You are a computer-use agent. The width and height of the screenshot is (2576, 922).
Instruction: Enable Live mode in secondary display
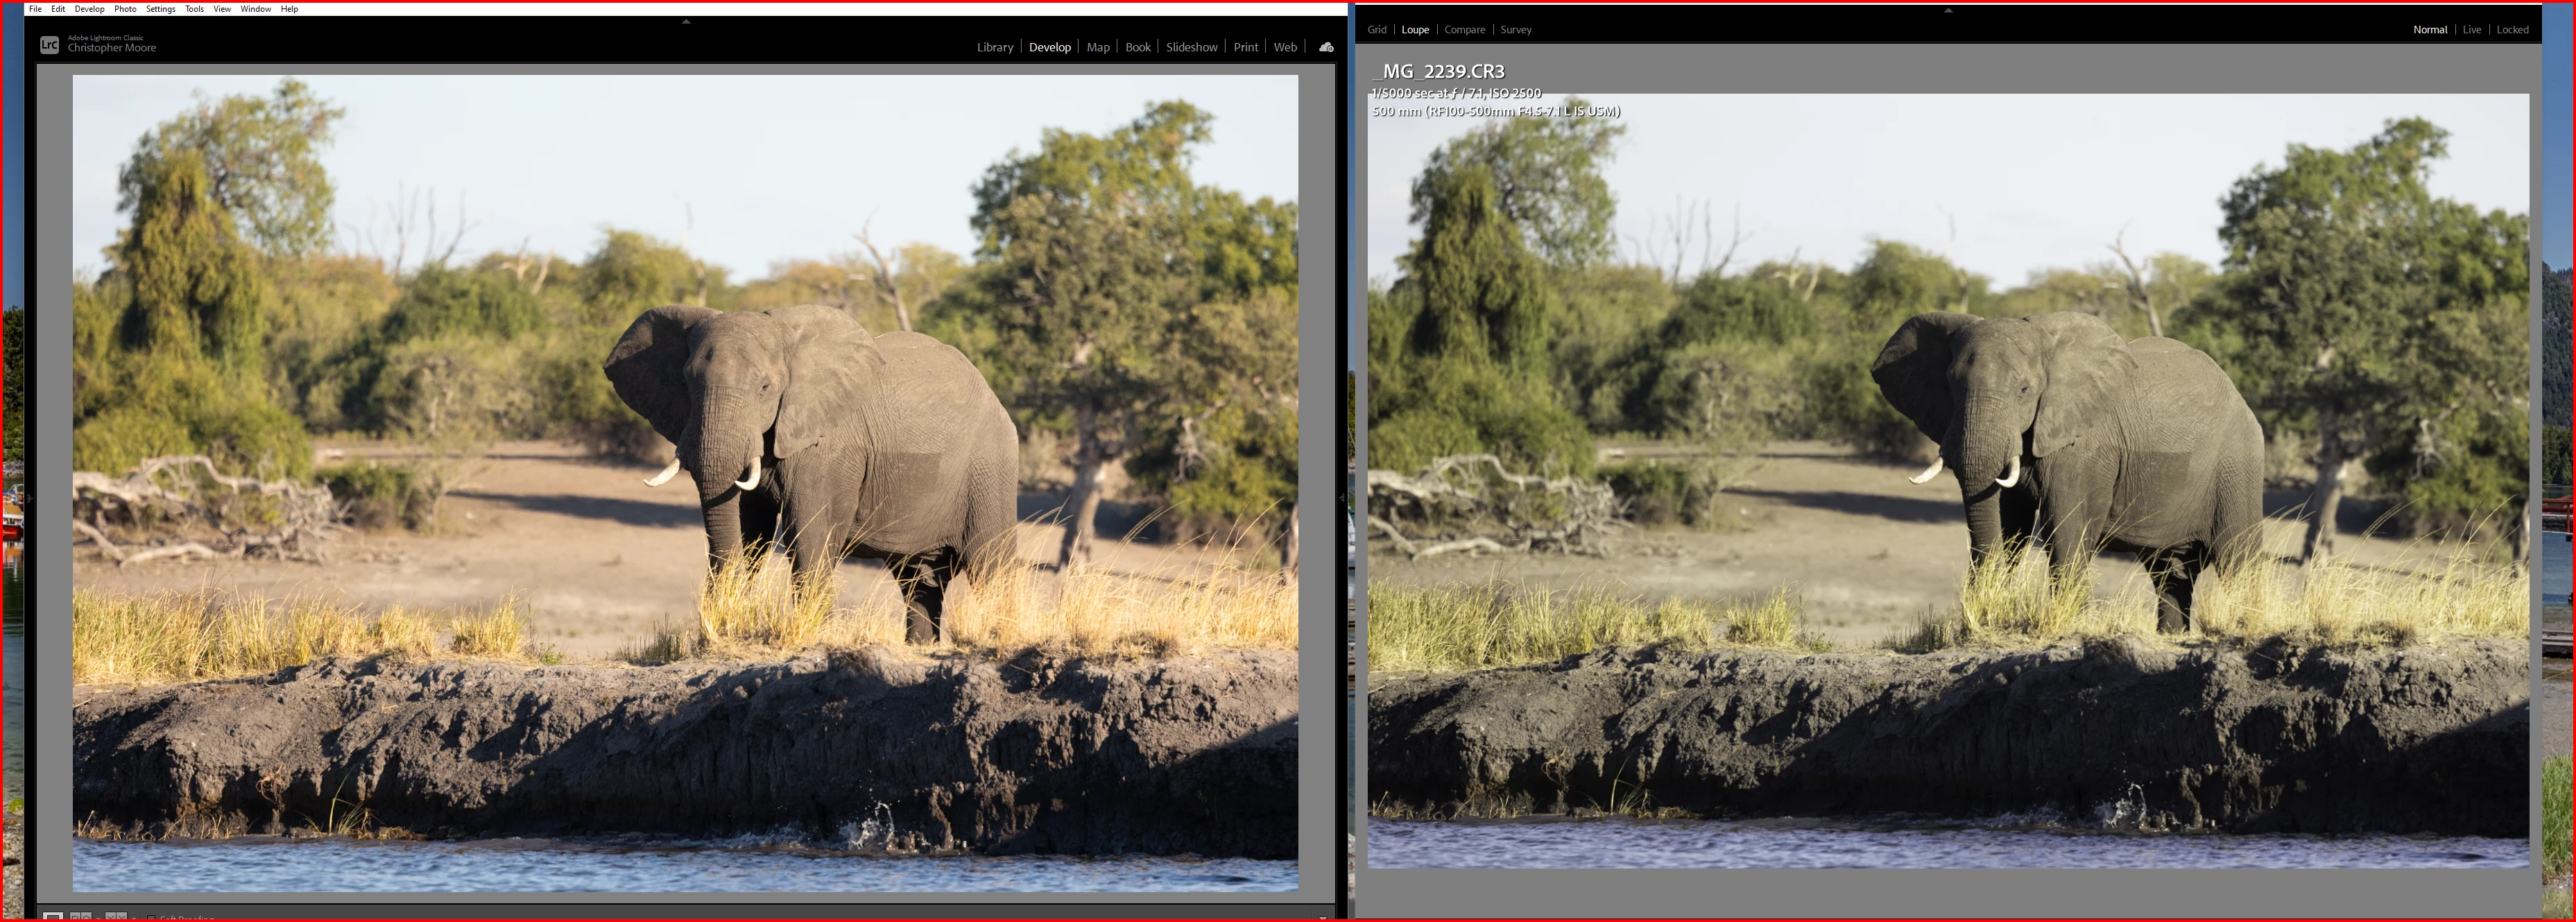(x=2471, y=30)
